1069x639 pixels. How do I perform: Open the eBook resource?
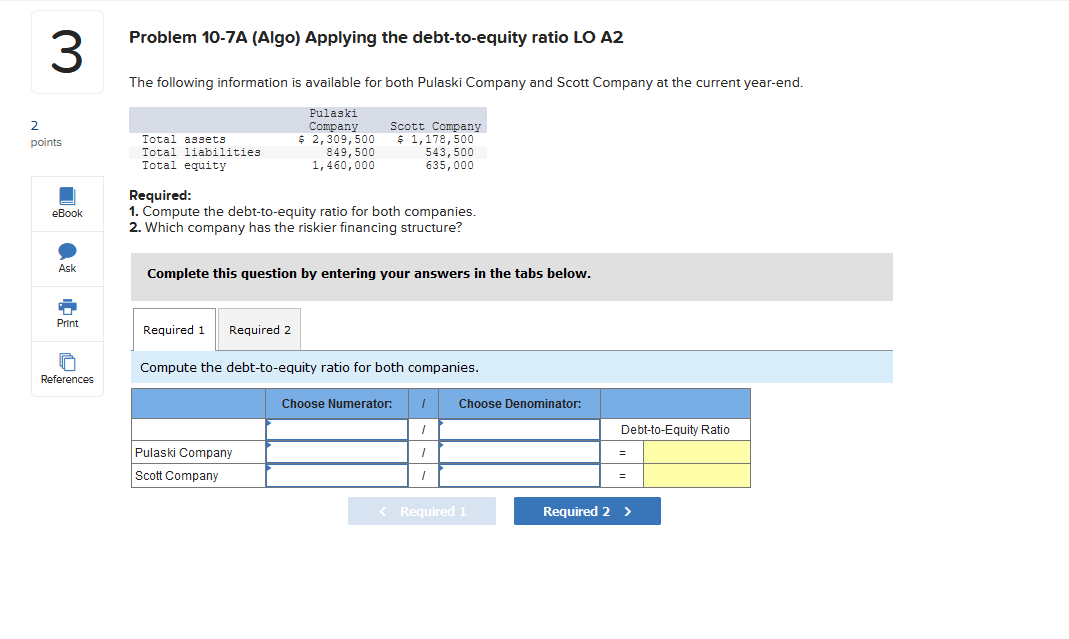[67, 203]
